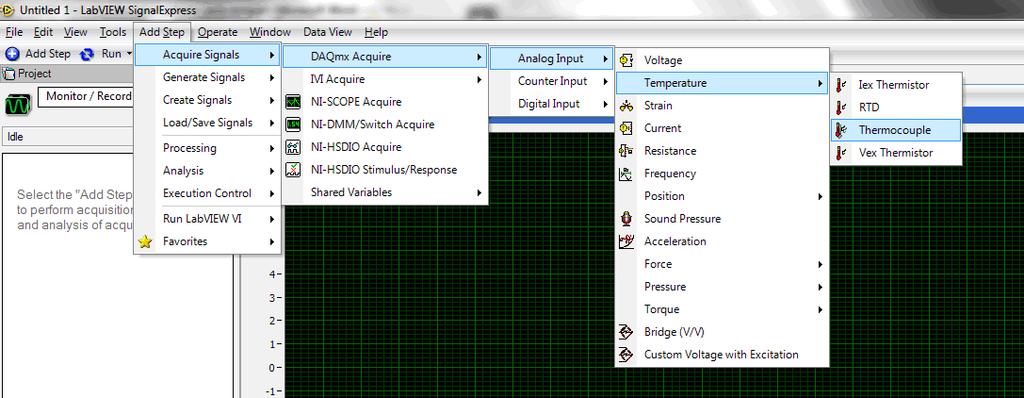The image size is (1024, 398).
Task: Click the NI-HSDIO Stimulus/Response icon
Action: tap(293, 170)
